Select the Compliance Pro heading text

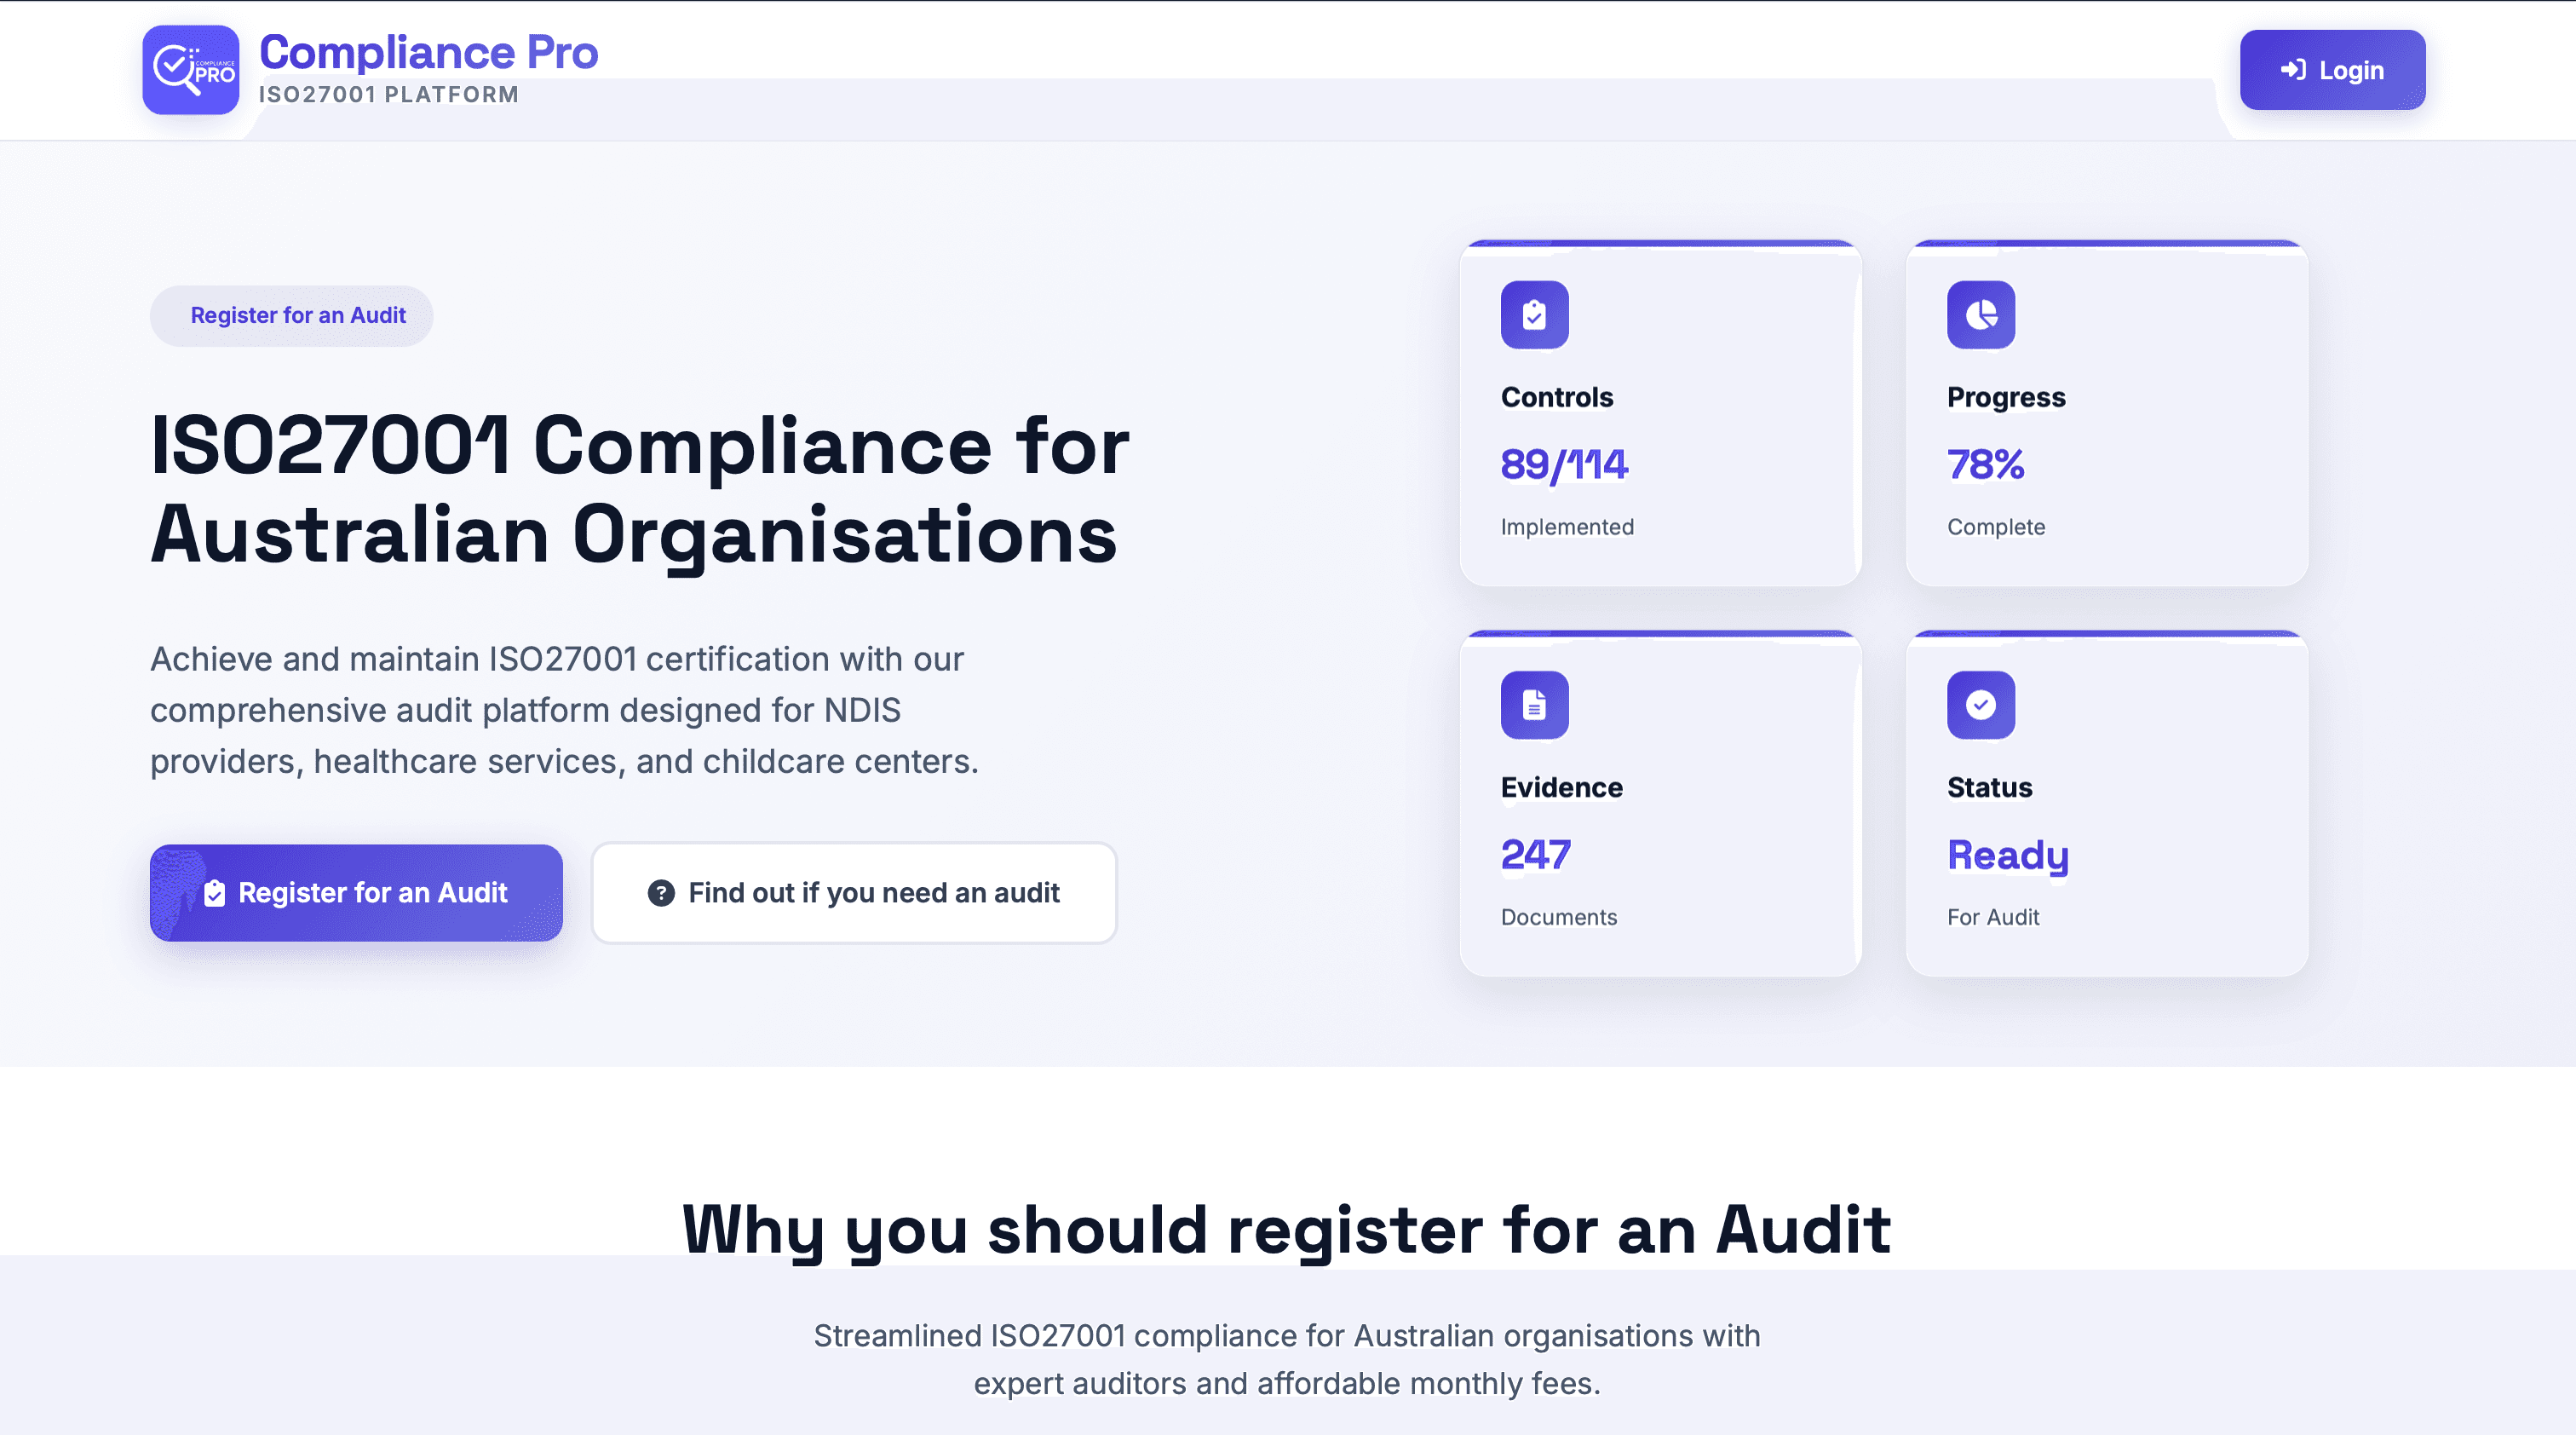428,52
